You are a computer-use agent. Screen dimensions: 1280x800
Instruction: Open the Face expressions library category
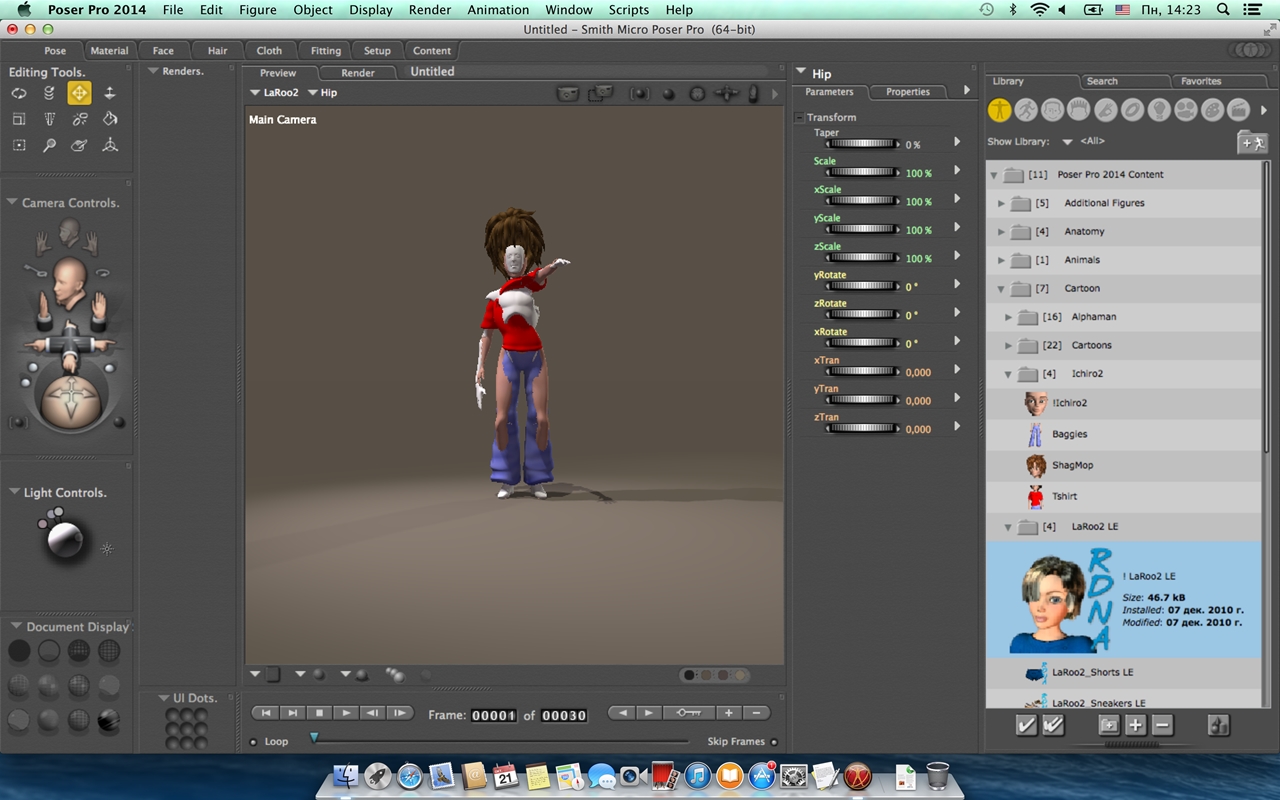[x=1052, y=110]
